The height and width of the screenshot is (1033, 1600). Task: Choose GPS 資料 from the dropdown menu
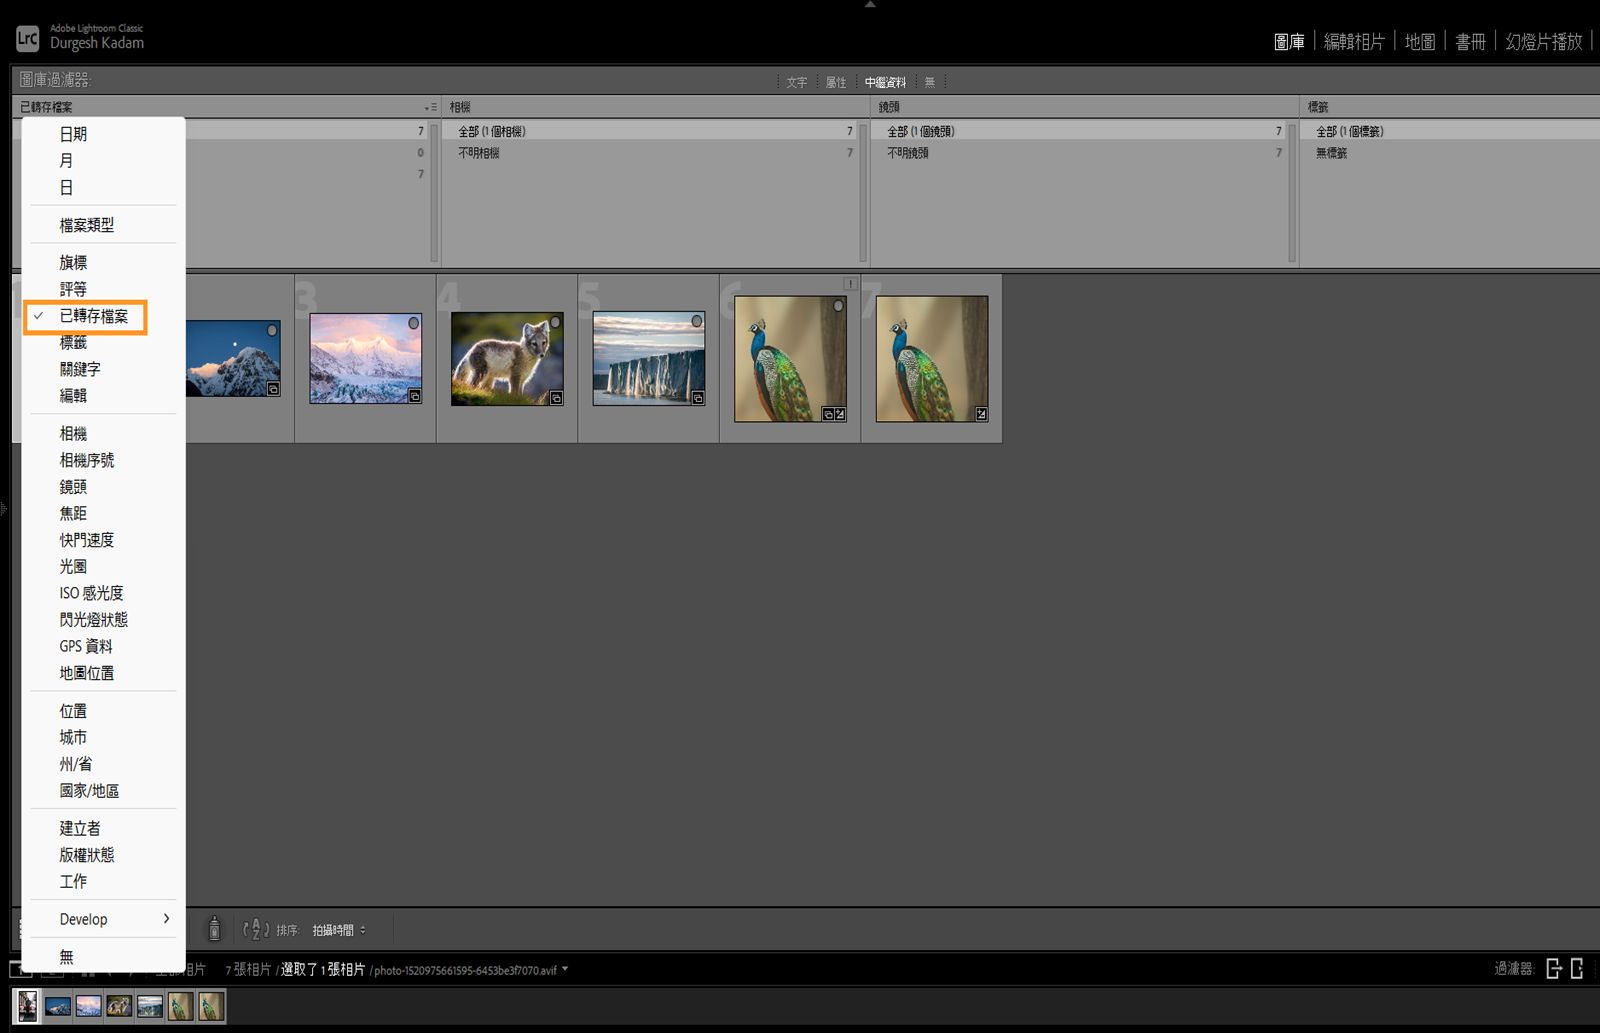point(85,646)
